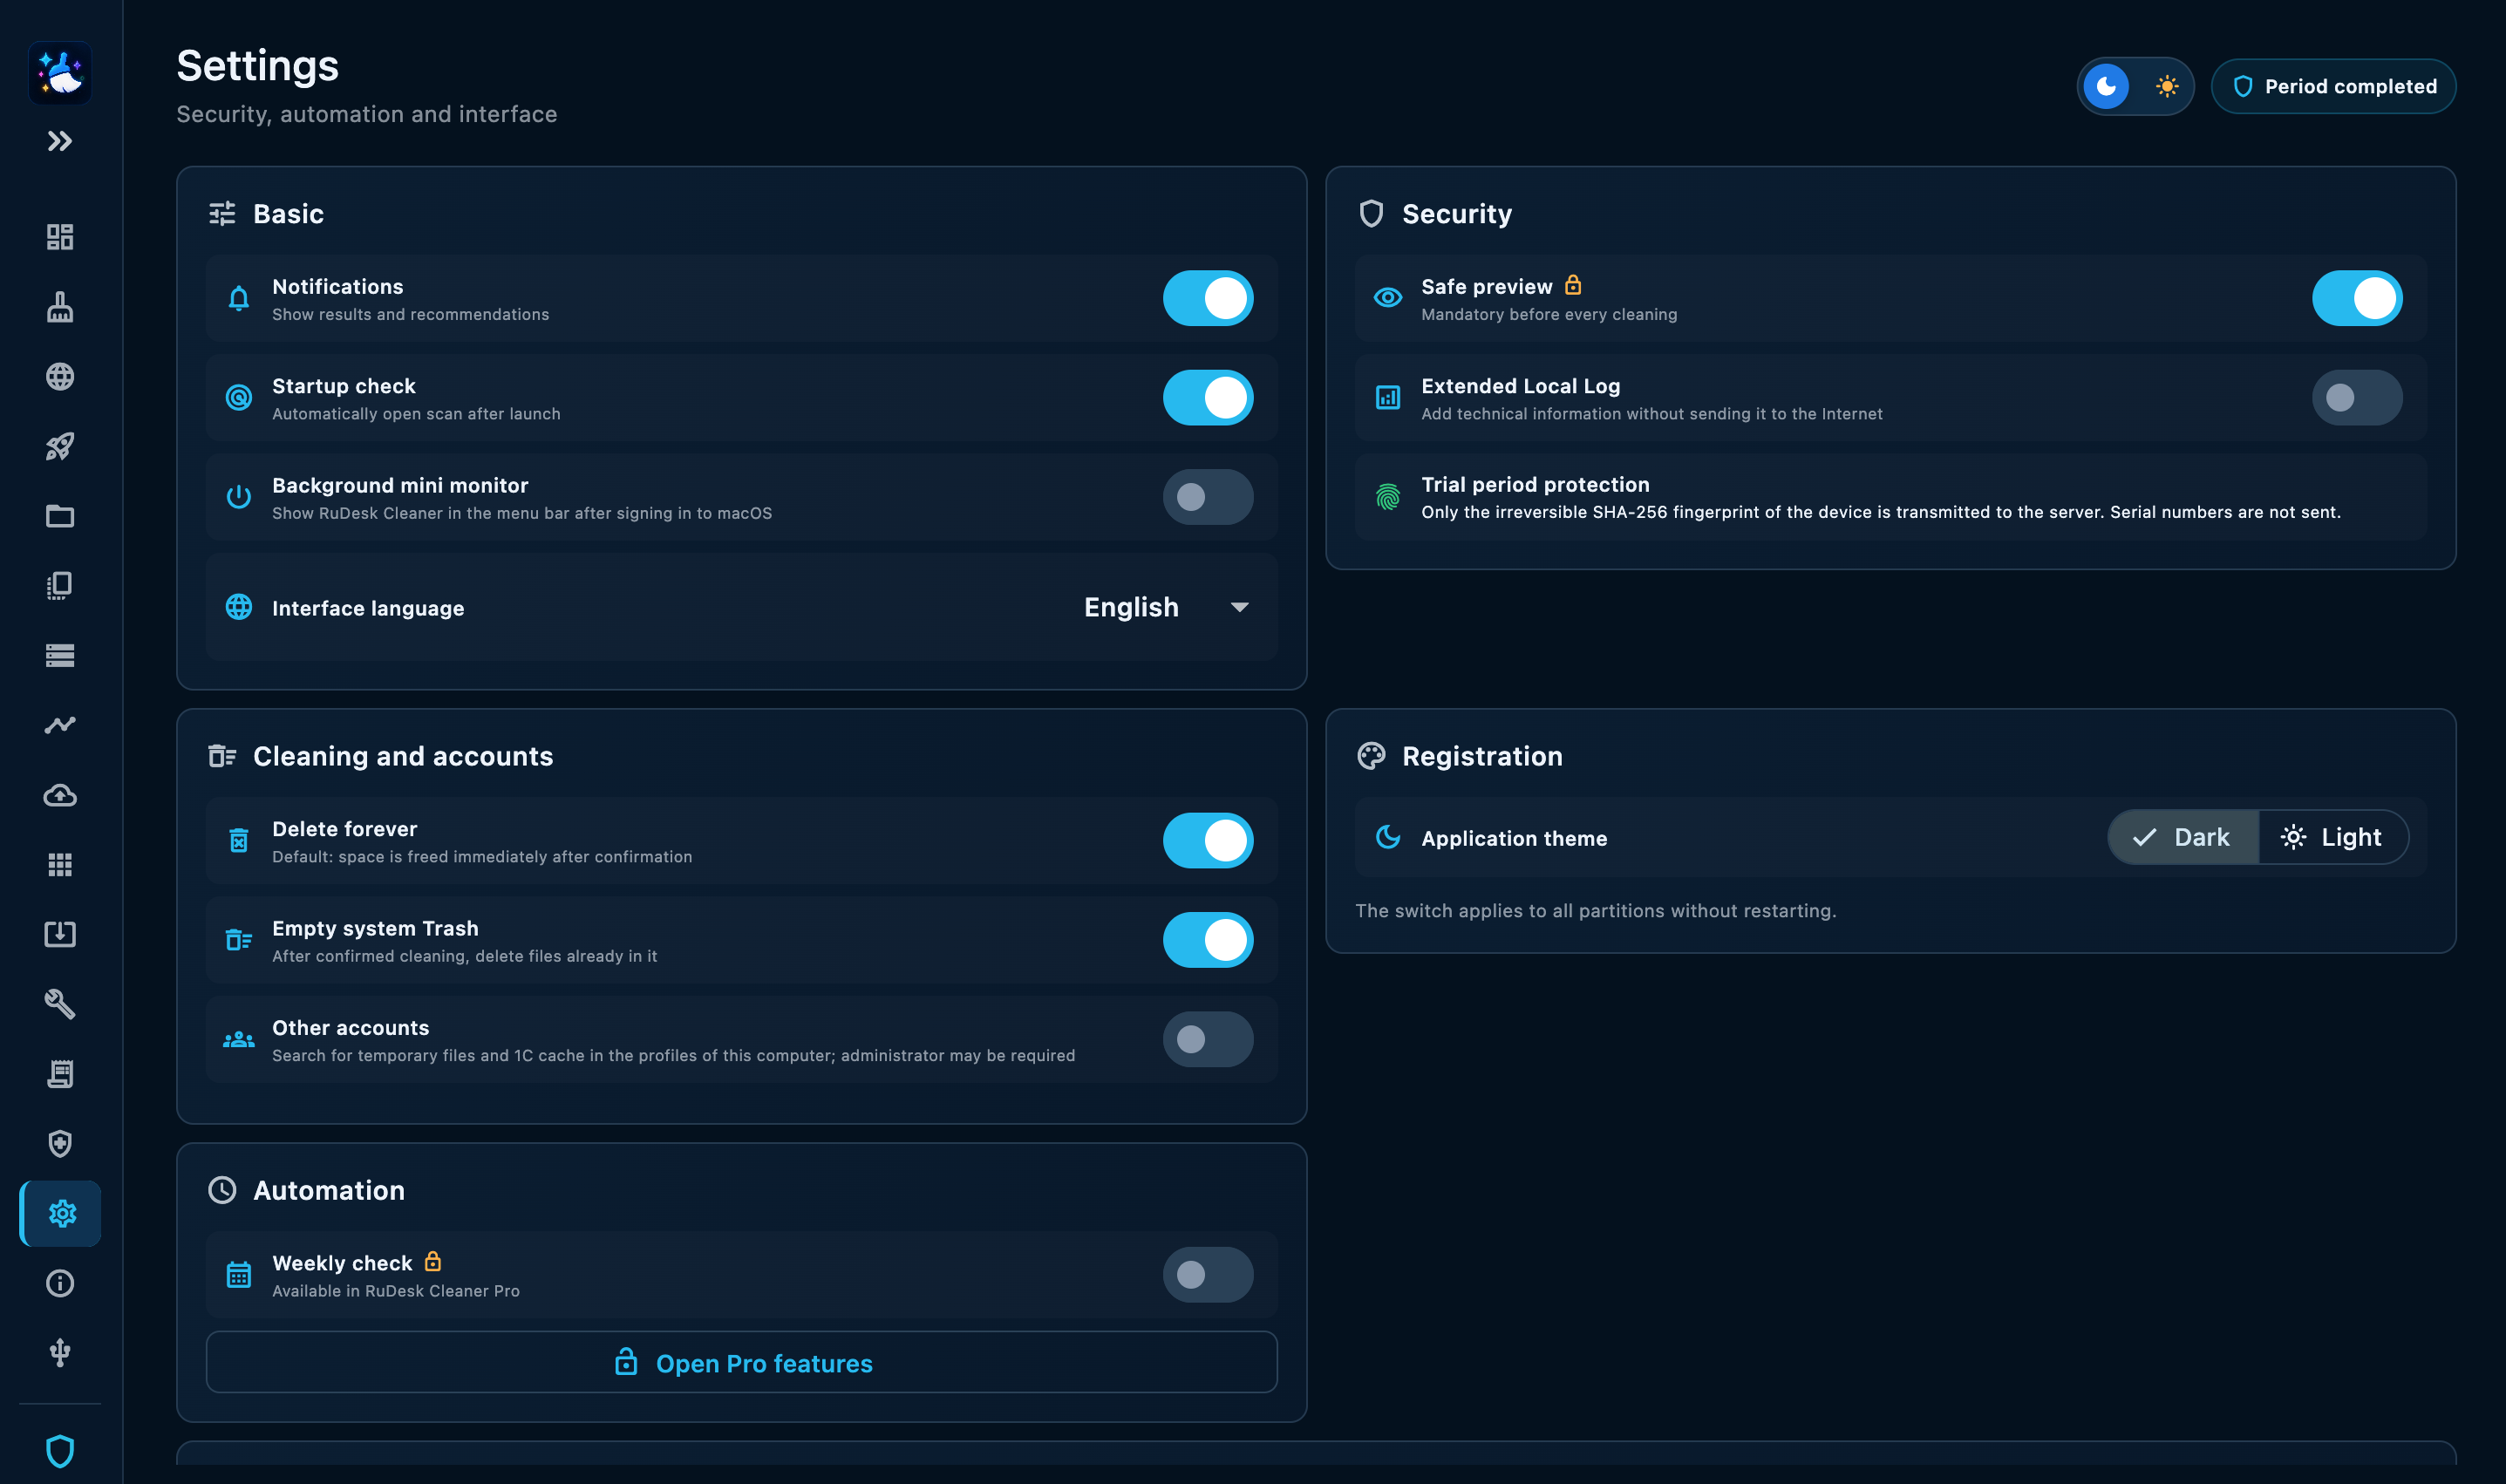This screenshot has height=1484, width=2506.
Task: Click the fingerprint icon in Security panel
Action: tap(1387, 497)
